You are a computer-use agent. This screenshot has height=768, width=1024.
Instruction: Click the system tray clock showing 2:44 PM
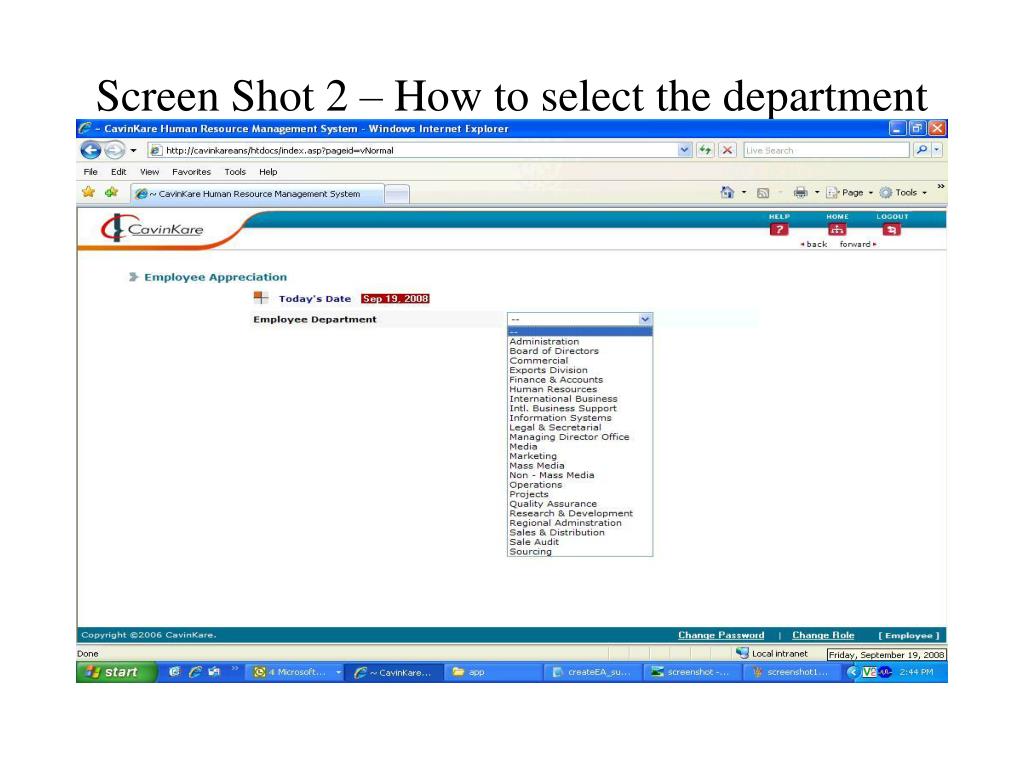[916, 672]
